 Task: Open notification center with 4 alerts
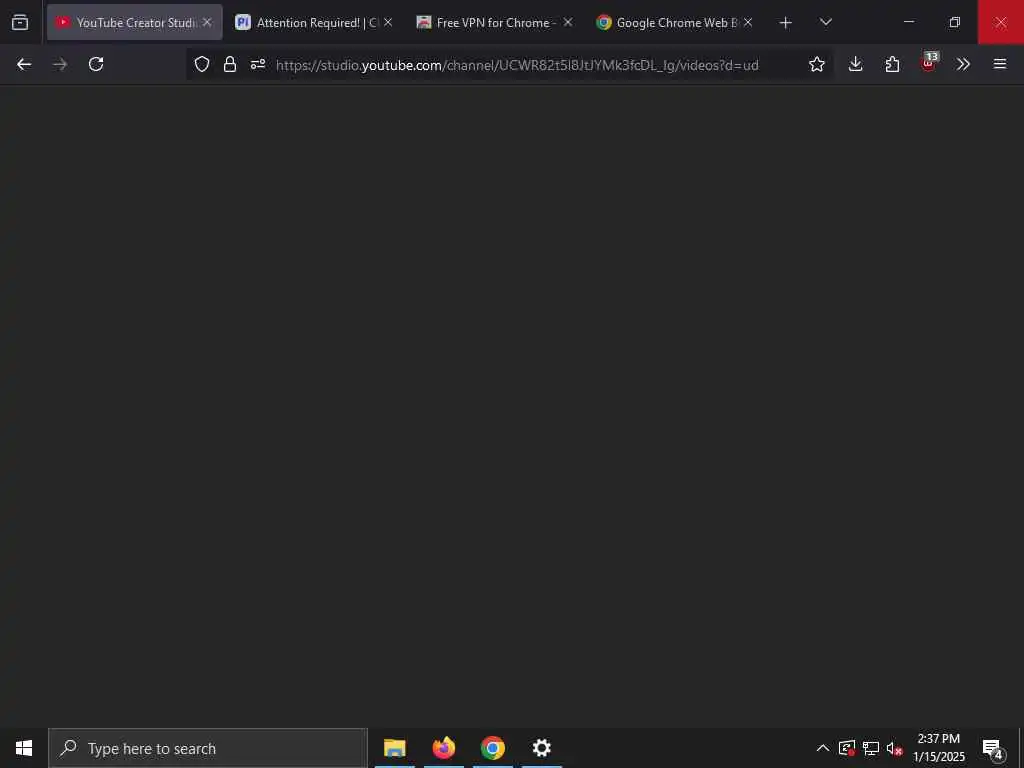993,748
